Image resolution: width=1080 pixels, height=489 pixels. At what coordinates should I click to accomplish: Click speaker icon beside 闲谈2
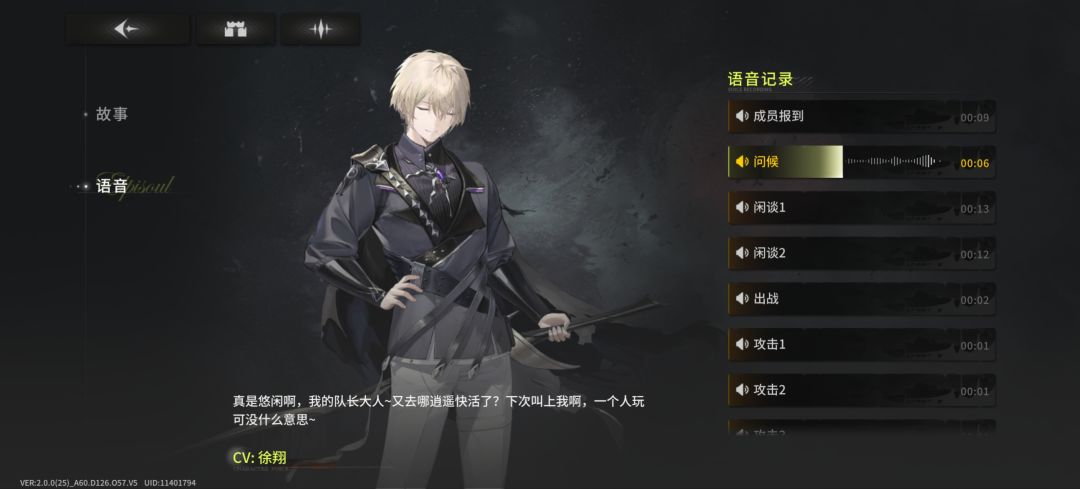742,253
